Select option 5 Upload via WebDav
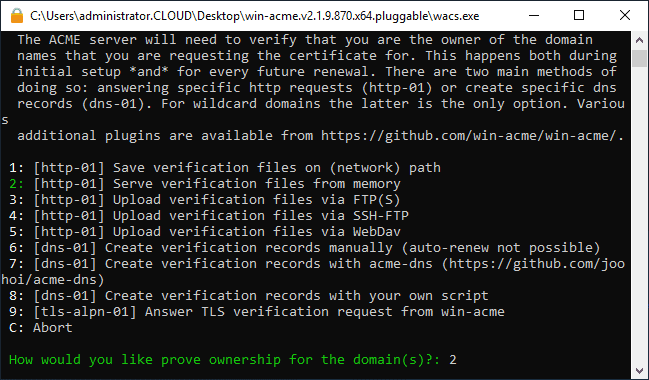The width and height of the screenshot is (649, 380). (205, 232)
